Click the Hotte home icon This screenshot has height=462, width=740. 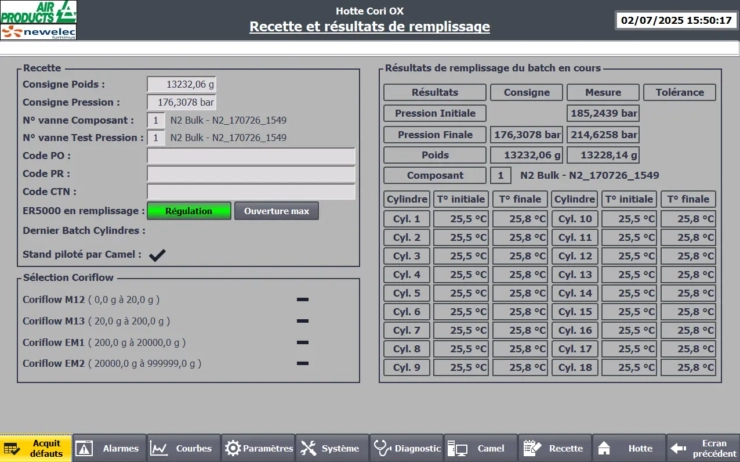pyautogui.click(x=604, y=448)
